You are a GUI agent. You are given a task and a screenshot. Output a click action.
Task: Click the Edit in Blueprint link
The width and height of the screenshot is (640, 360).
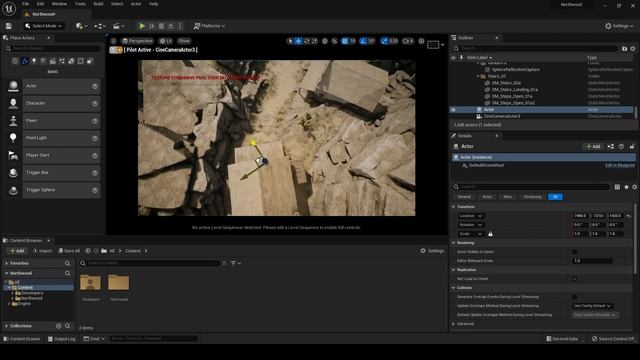tap(620, 165)
